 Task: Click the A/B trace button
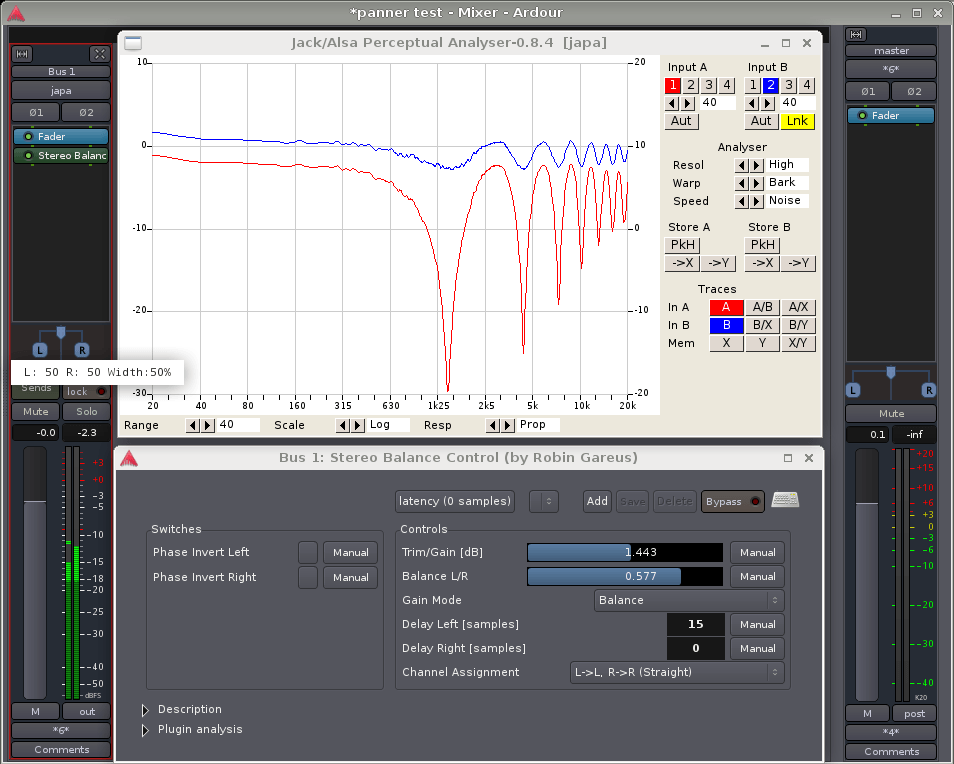[762, 307]
